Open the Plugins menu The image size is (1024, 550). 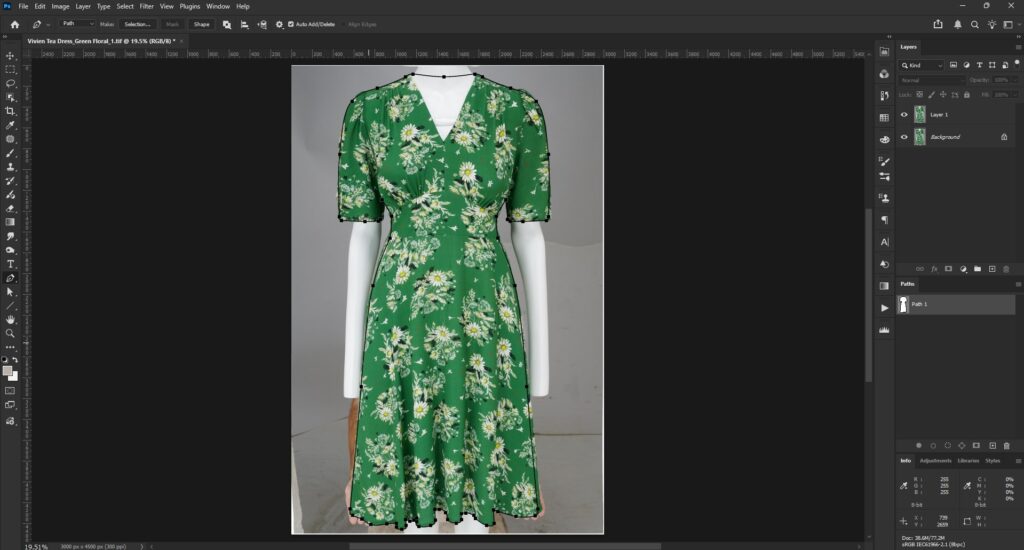tap(189, 6)
